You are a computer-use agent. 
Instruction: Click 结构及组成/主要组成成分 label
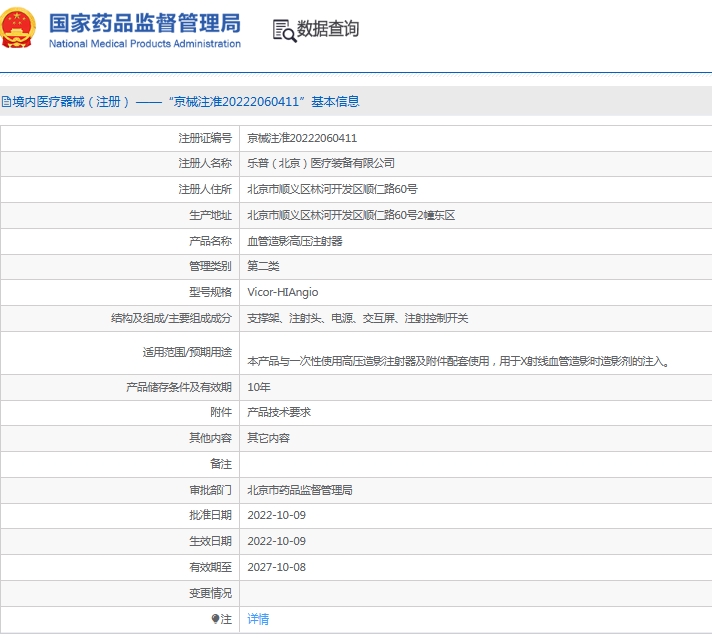click(171, 318)
